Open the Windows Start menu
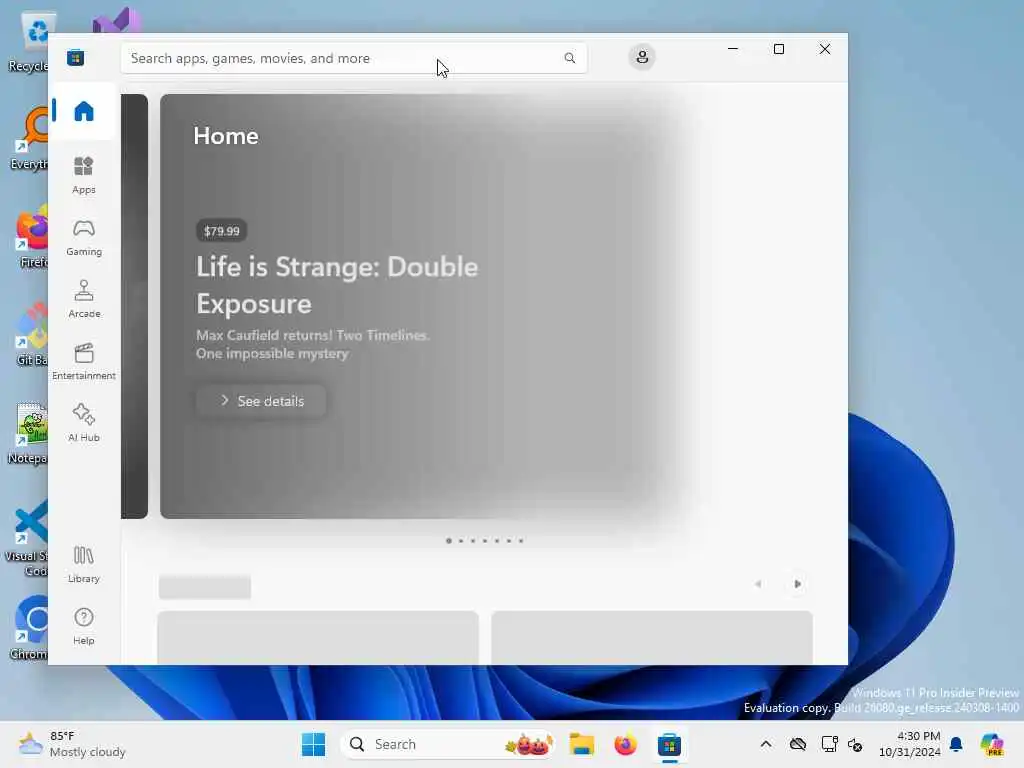Screen dimensions: 1024x768 click(x=313, y=744)
